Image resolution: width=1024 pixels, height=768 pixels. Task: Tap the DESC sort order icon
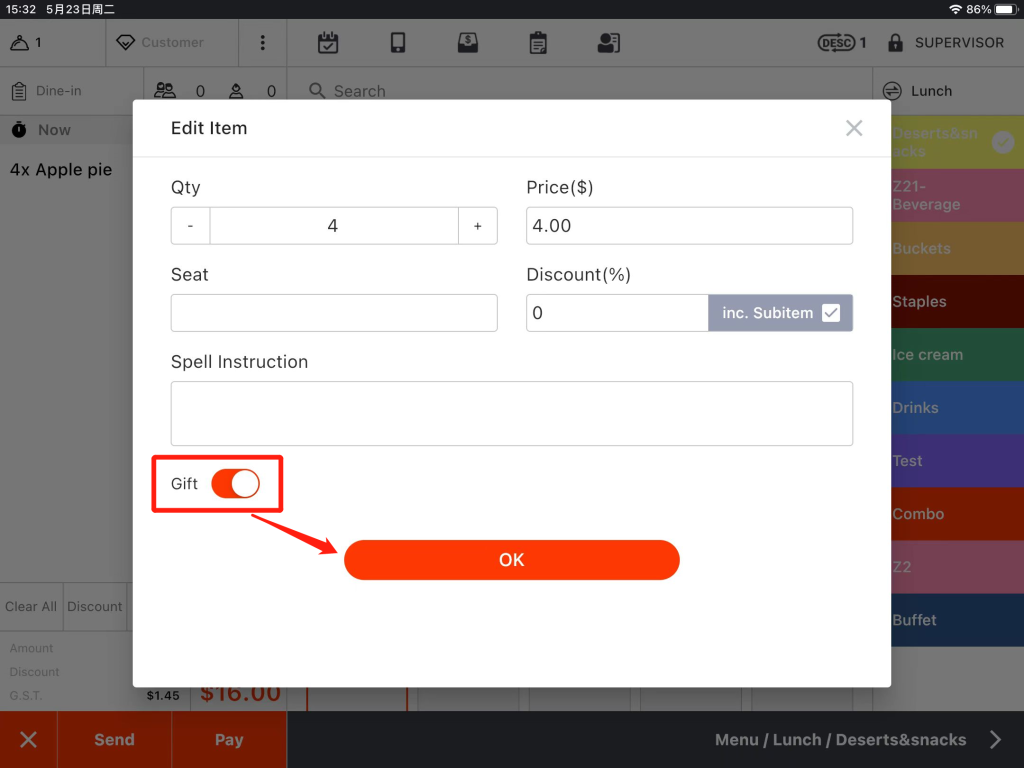[x=835, y=43]
